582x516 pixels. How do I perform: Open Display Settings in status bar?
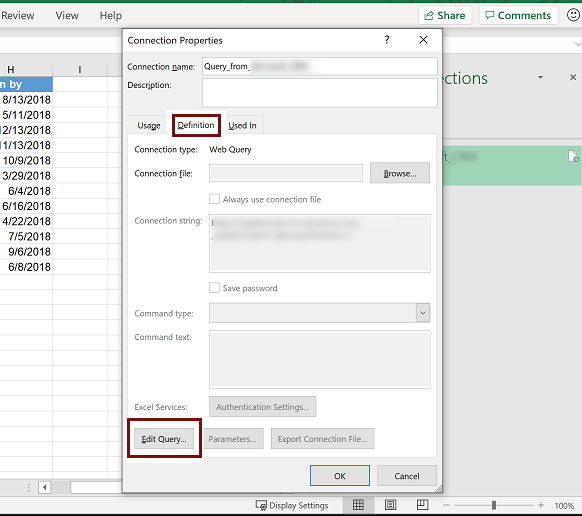[x=292, y=505]
